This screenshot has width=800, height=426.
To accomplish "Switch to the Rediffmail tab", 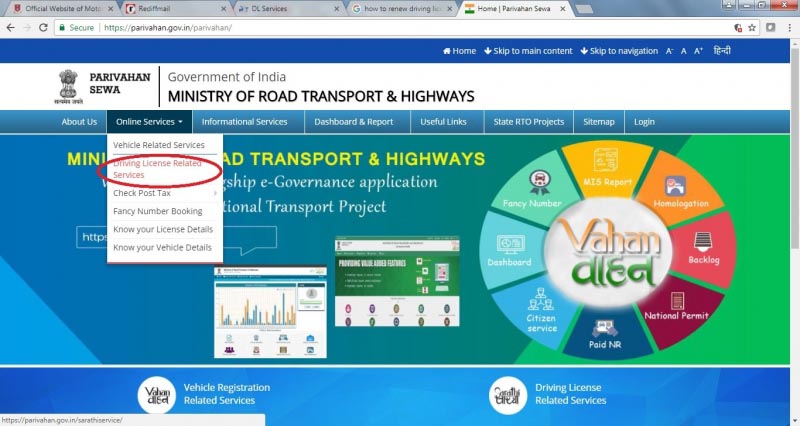I will (x=171, y=9).
